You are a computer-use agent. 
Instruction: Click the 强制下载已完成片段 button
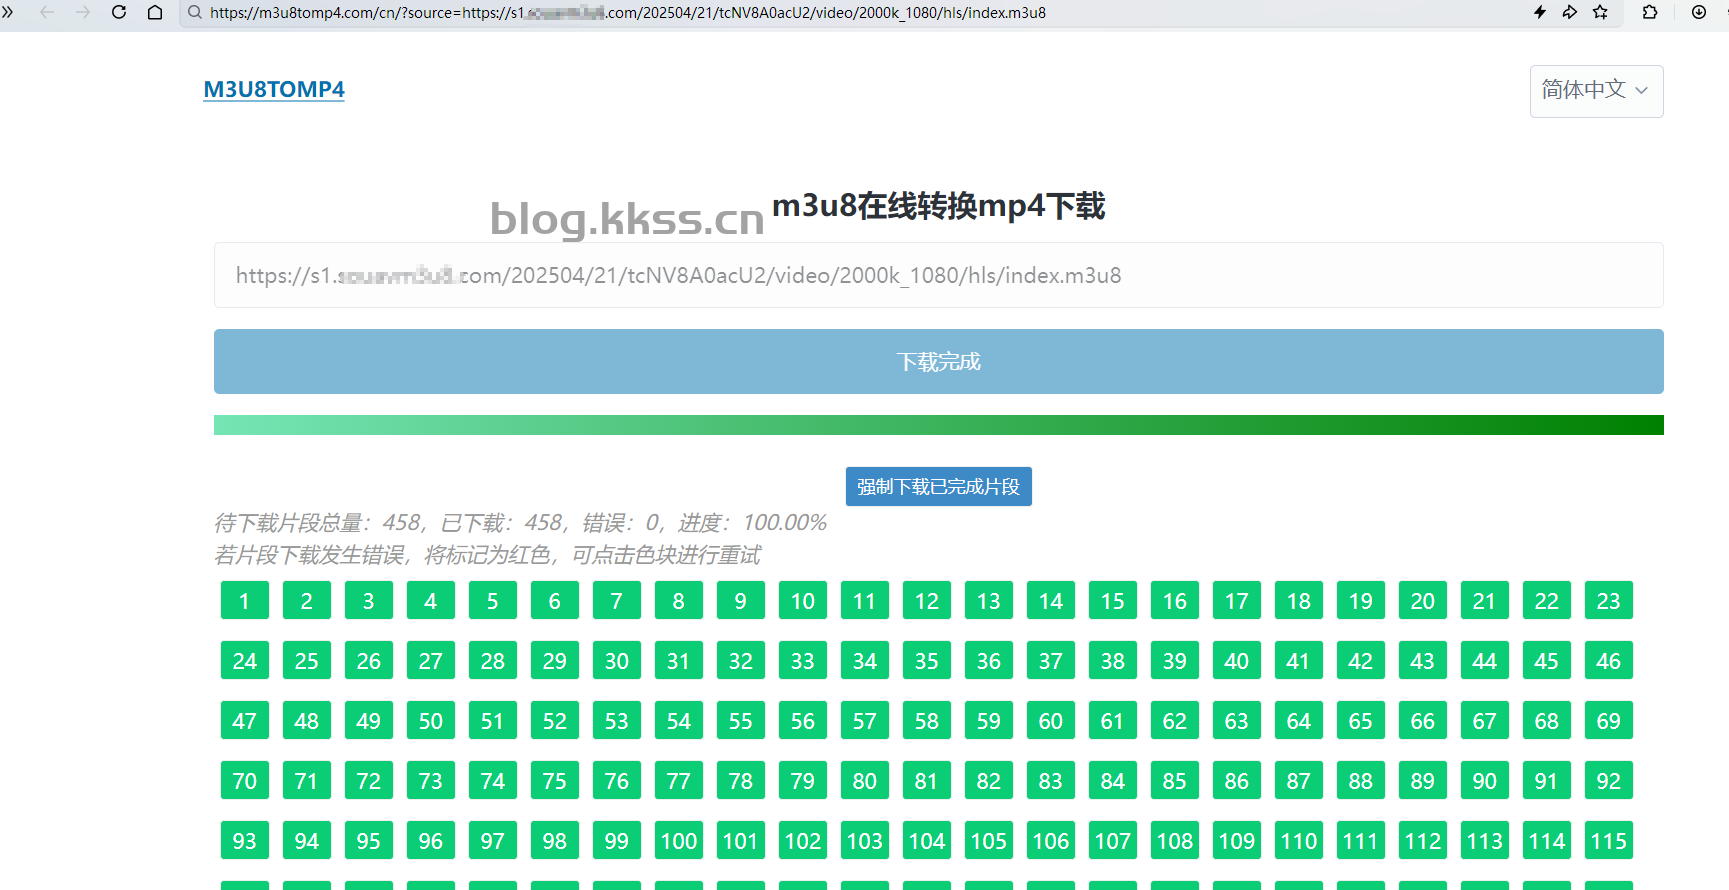(x=938, y=487)
